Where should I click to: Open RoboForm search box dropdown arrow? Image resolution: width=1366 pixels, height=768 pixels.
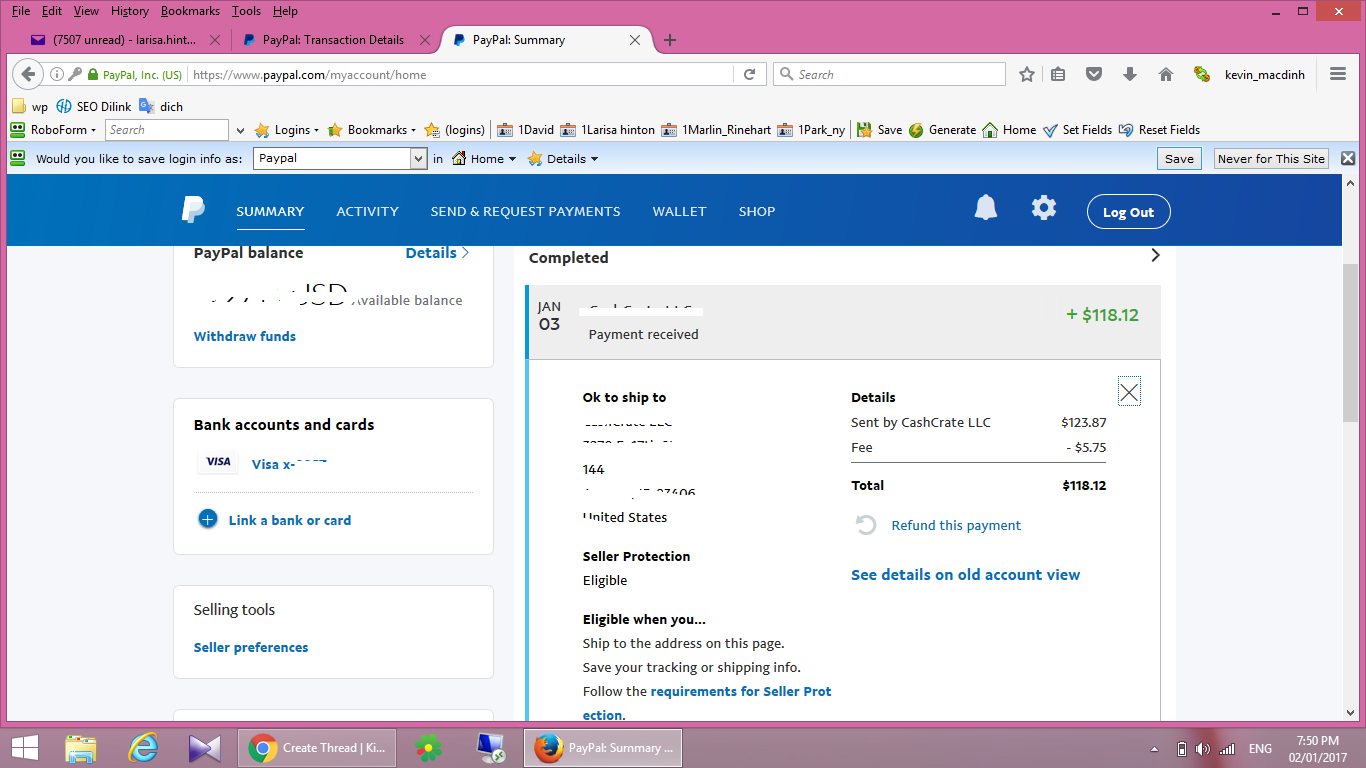(x=240, y=130)
